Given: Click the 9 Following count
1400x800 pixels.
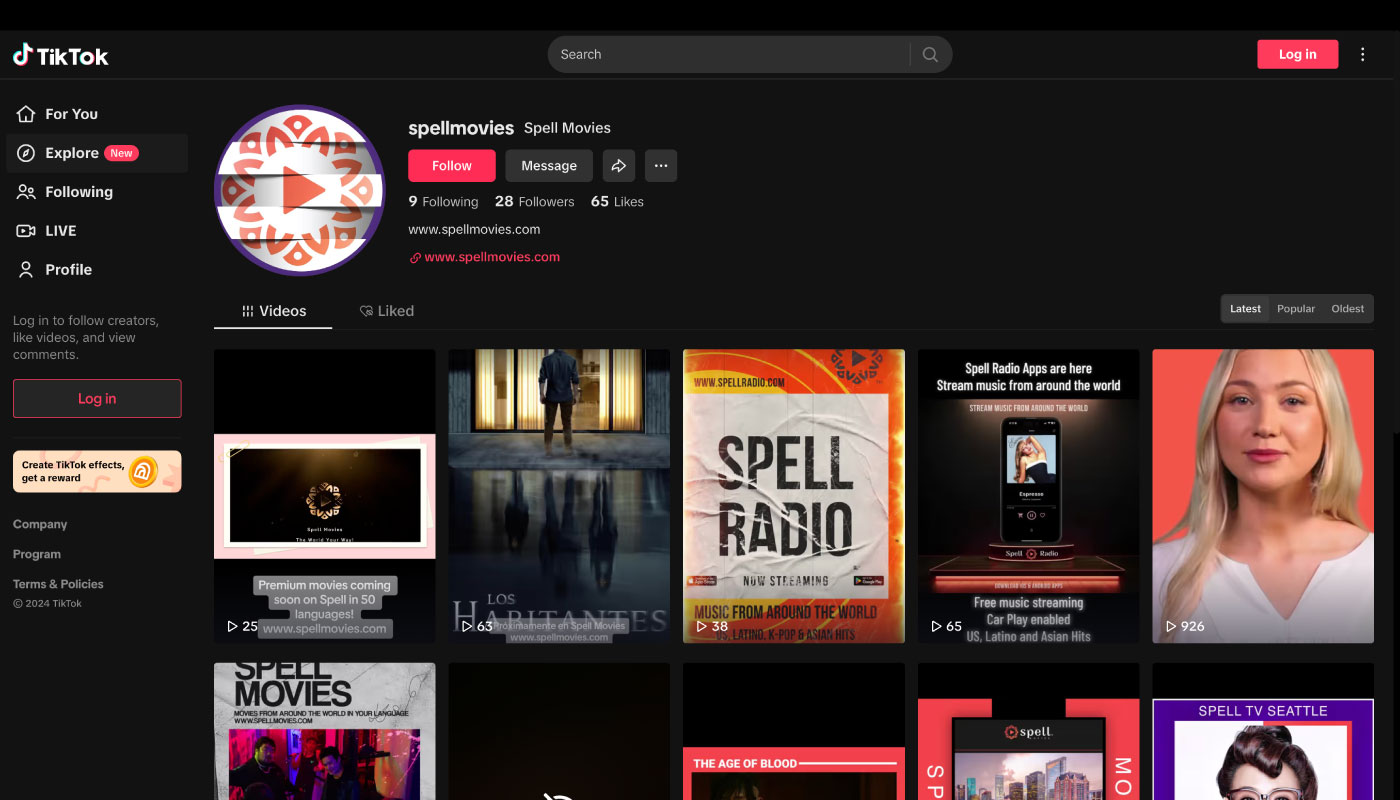Looking at the screenshot, I should coord(443,202).
